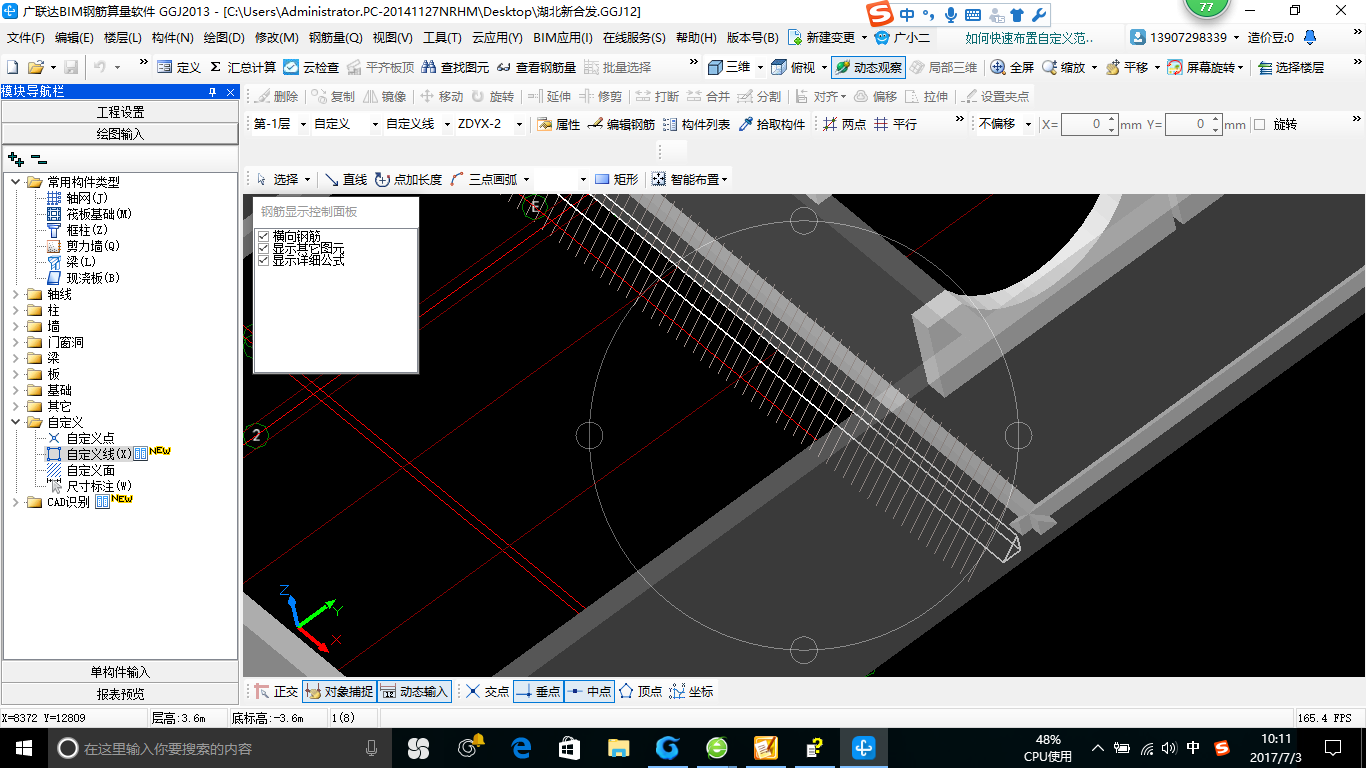Click the save file icon
Screen dimensions: 1366x768
pyautogui.click(x=71, y=67)
